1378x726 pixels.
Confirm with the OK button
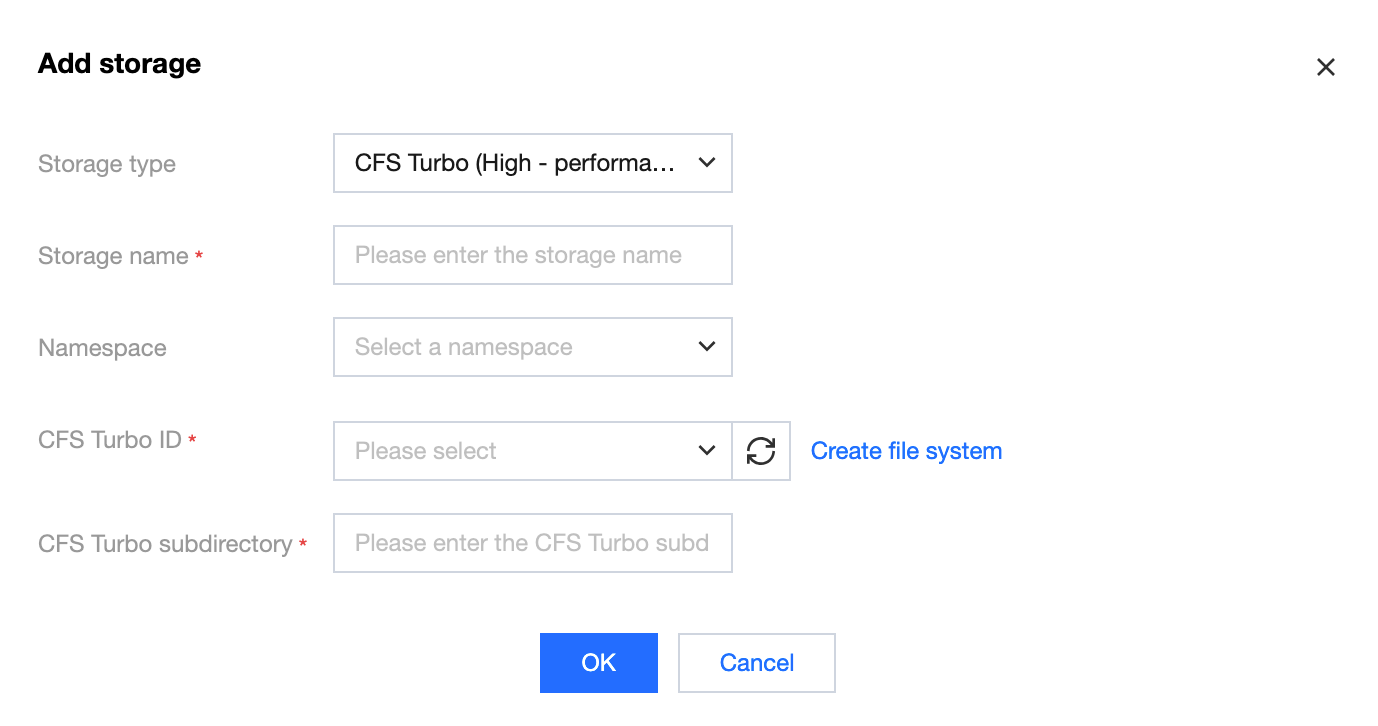click(598, 663)
